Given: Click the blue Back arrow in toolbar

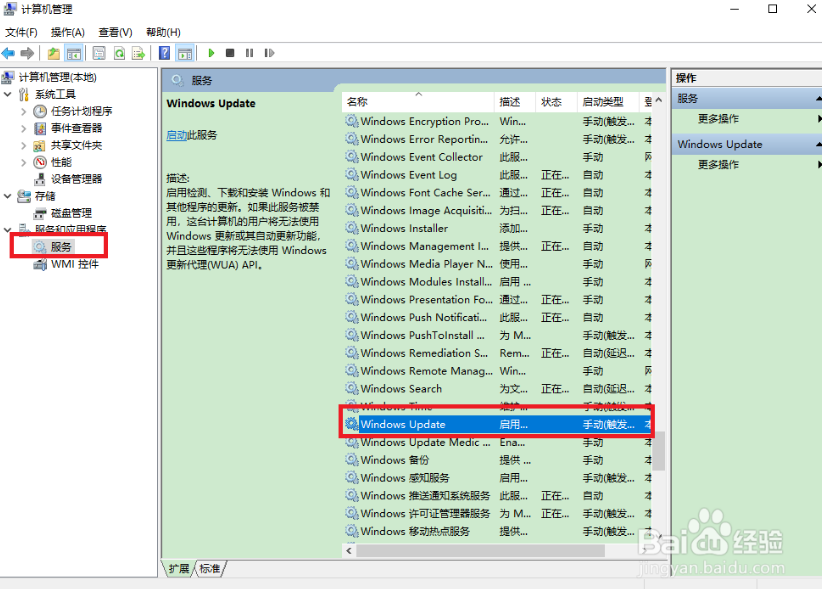Looking at the screenshot, I should pos(9,53).
